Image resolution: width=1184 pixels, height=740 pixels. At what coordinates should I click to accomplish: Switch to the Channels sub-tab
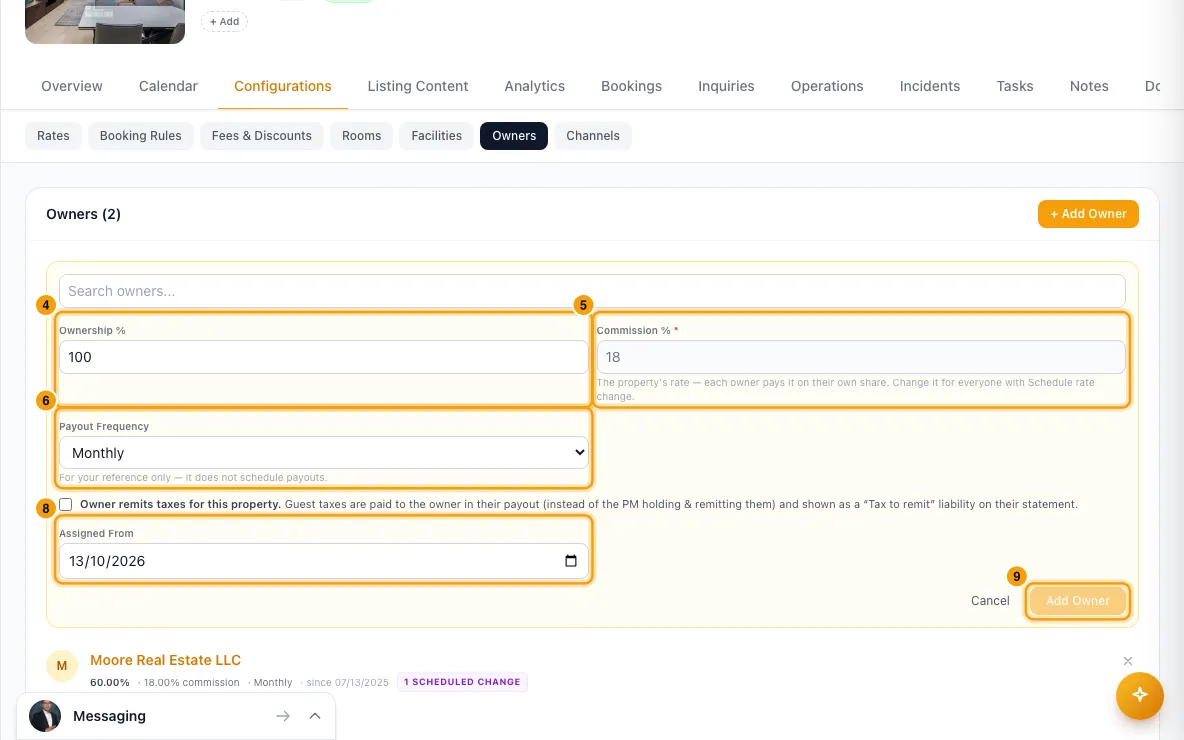[593, 136]
